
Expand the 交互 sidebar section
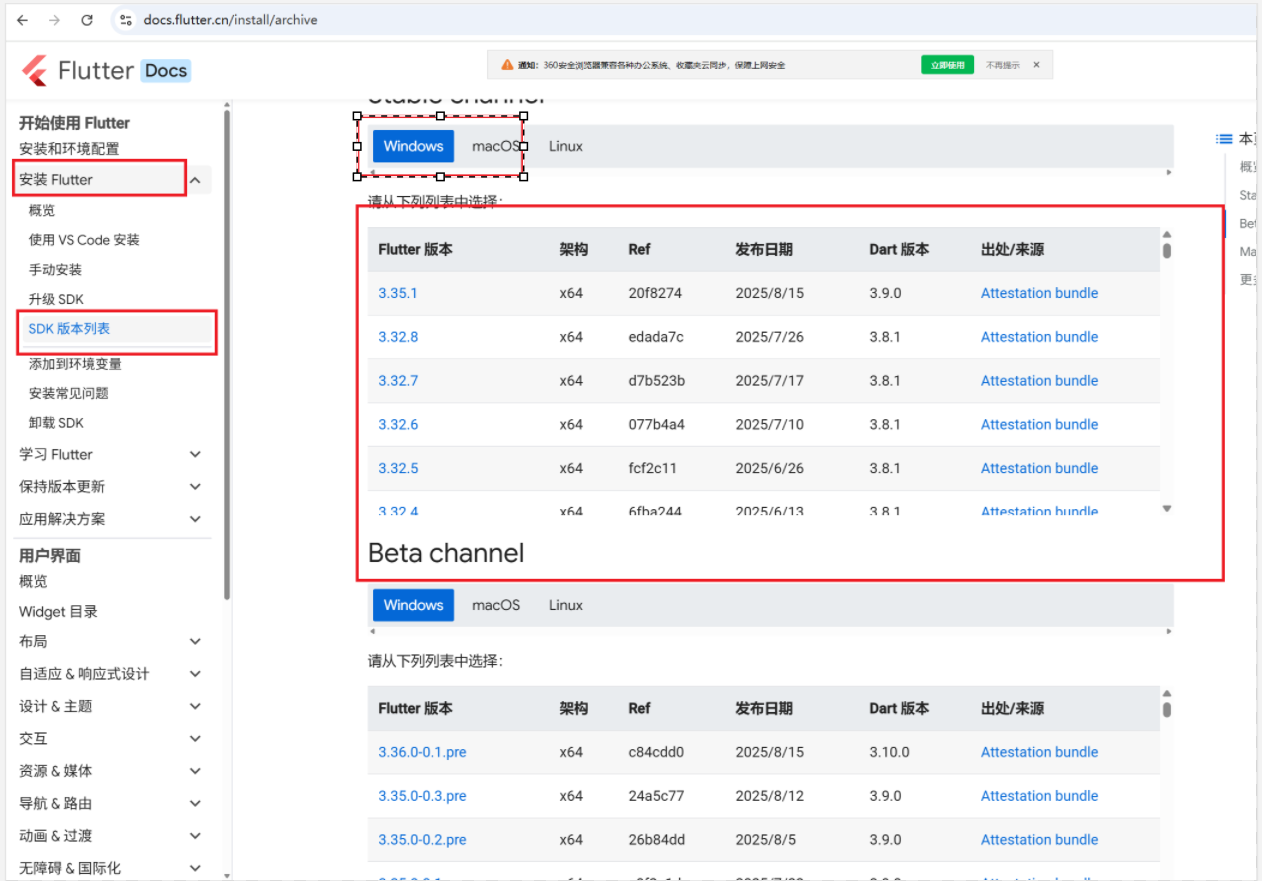coord(195,738)
